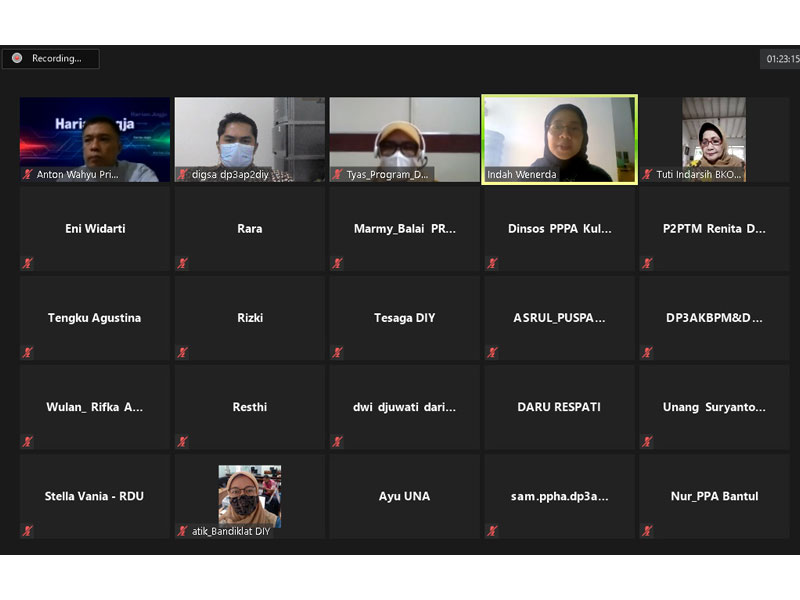Select the Tyas_Program video tile
Image resolution: width=800 pixels, height=600 pixels.
coord(404,139)
